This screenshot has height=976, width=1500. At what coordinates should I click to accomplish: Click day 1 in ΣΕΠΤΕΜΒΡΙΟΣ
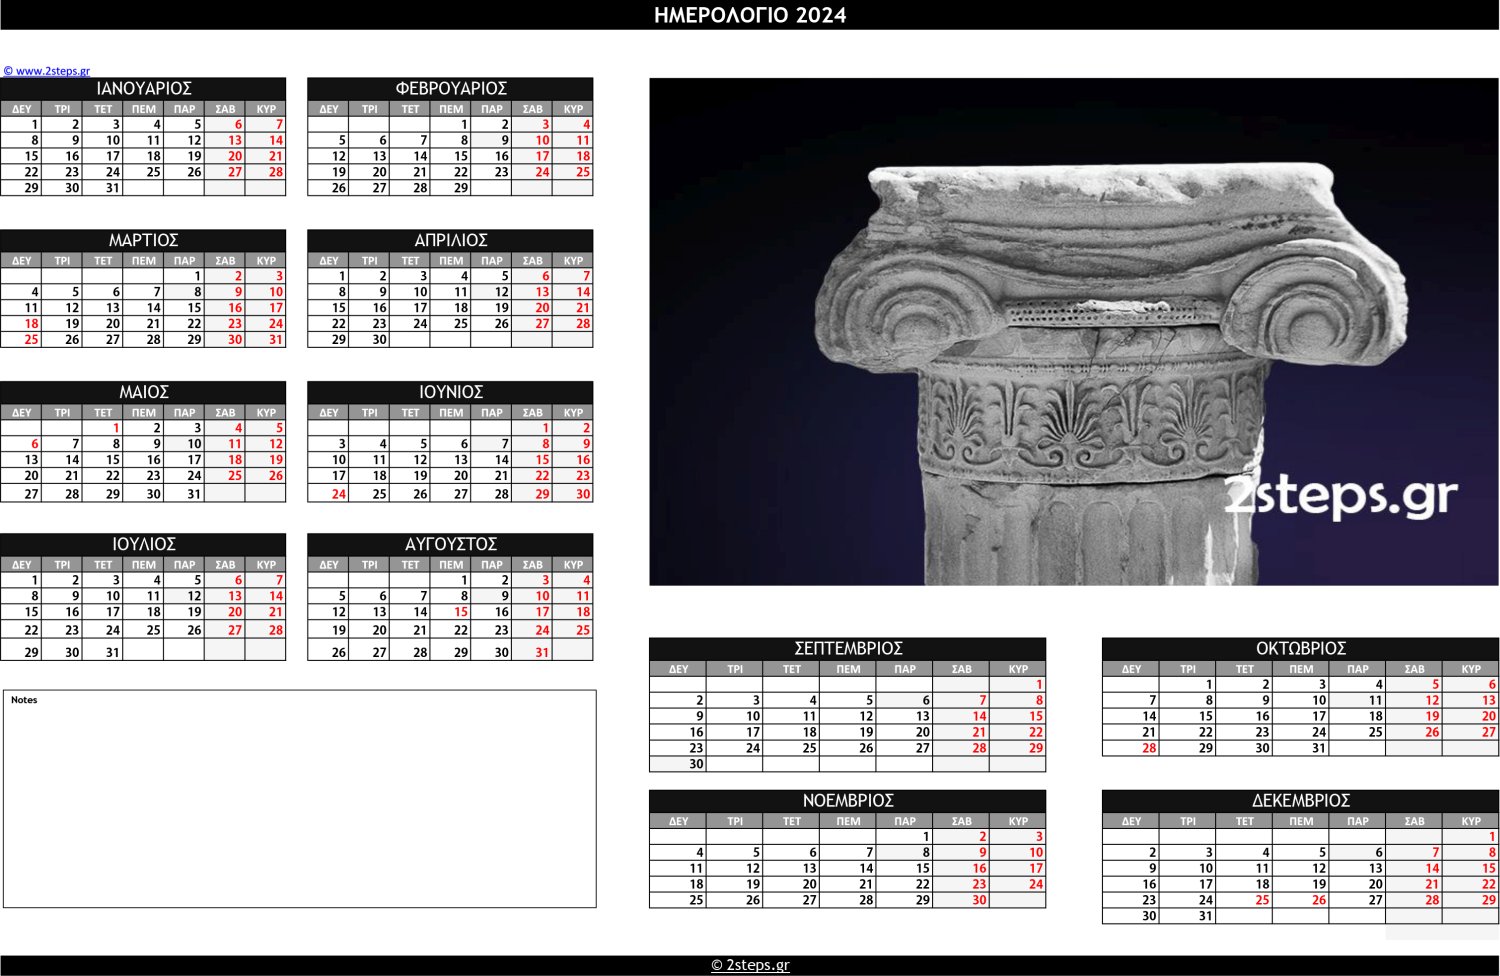click(1017, 685)
